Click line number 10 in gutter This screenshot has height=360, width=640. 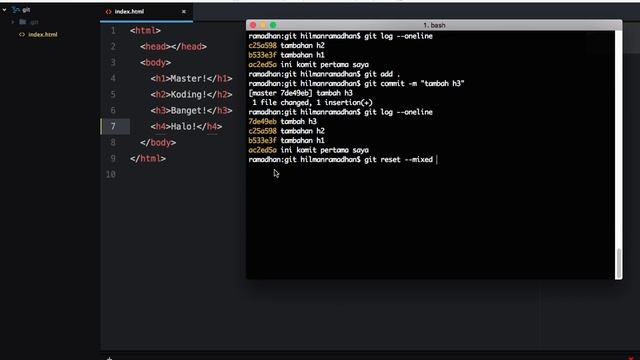(x=111, y=175)
